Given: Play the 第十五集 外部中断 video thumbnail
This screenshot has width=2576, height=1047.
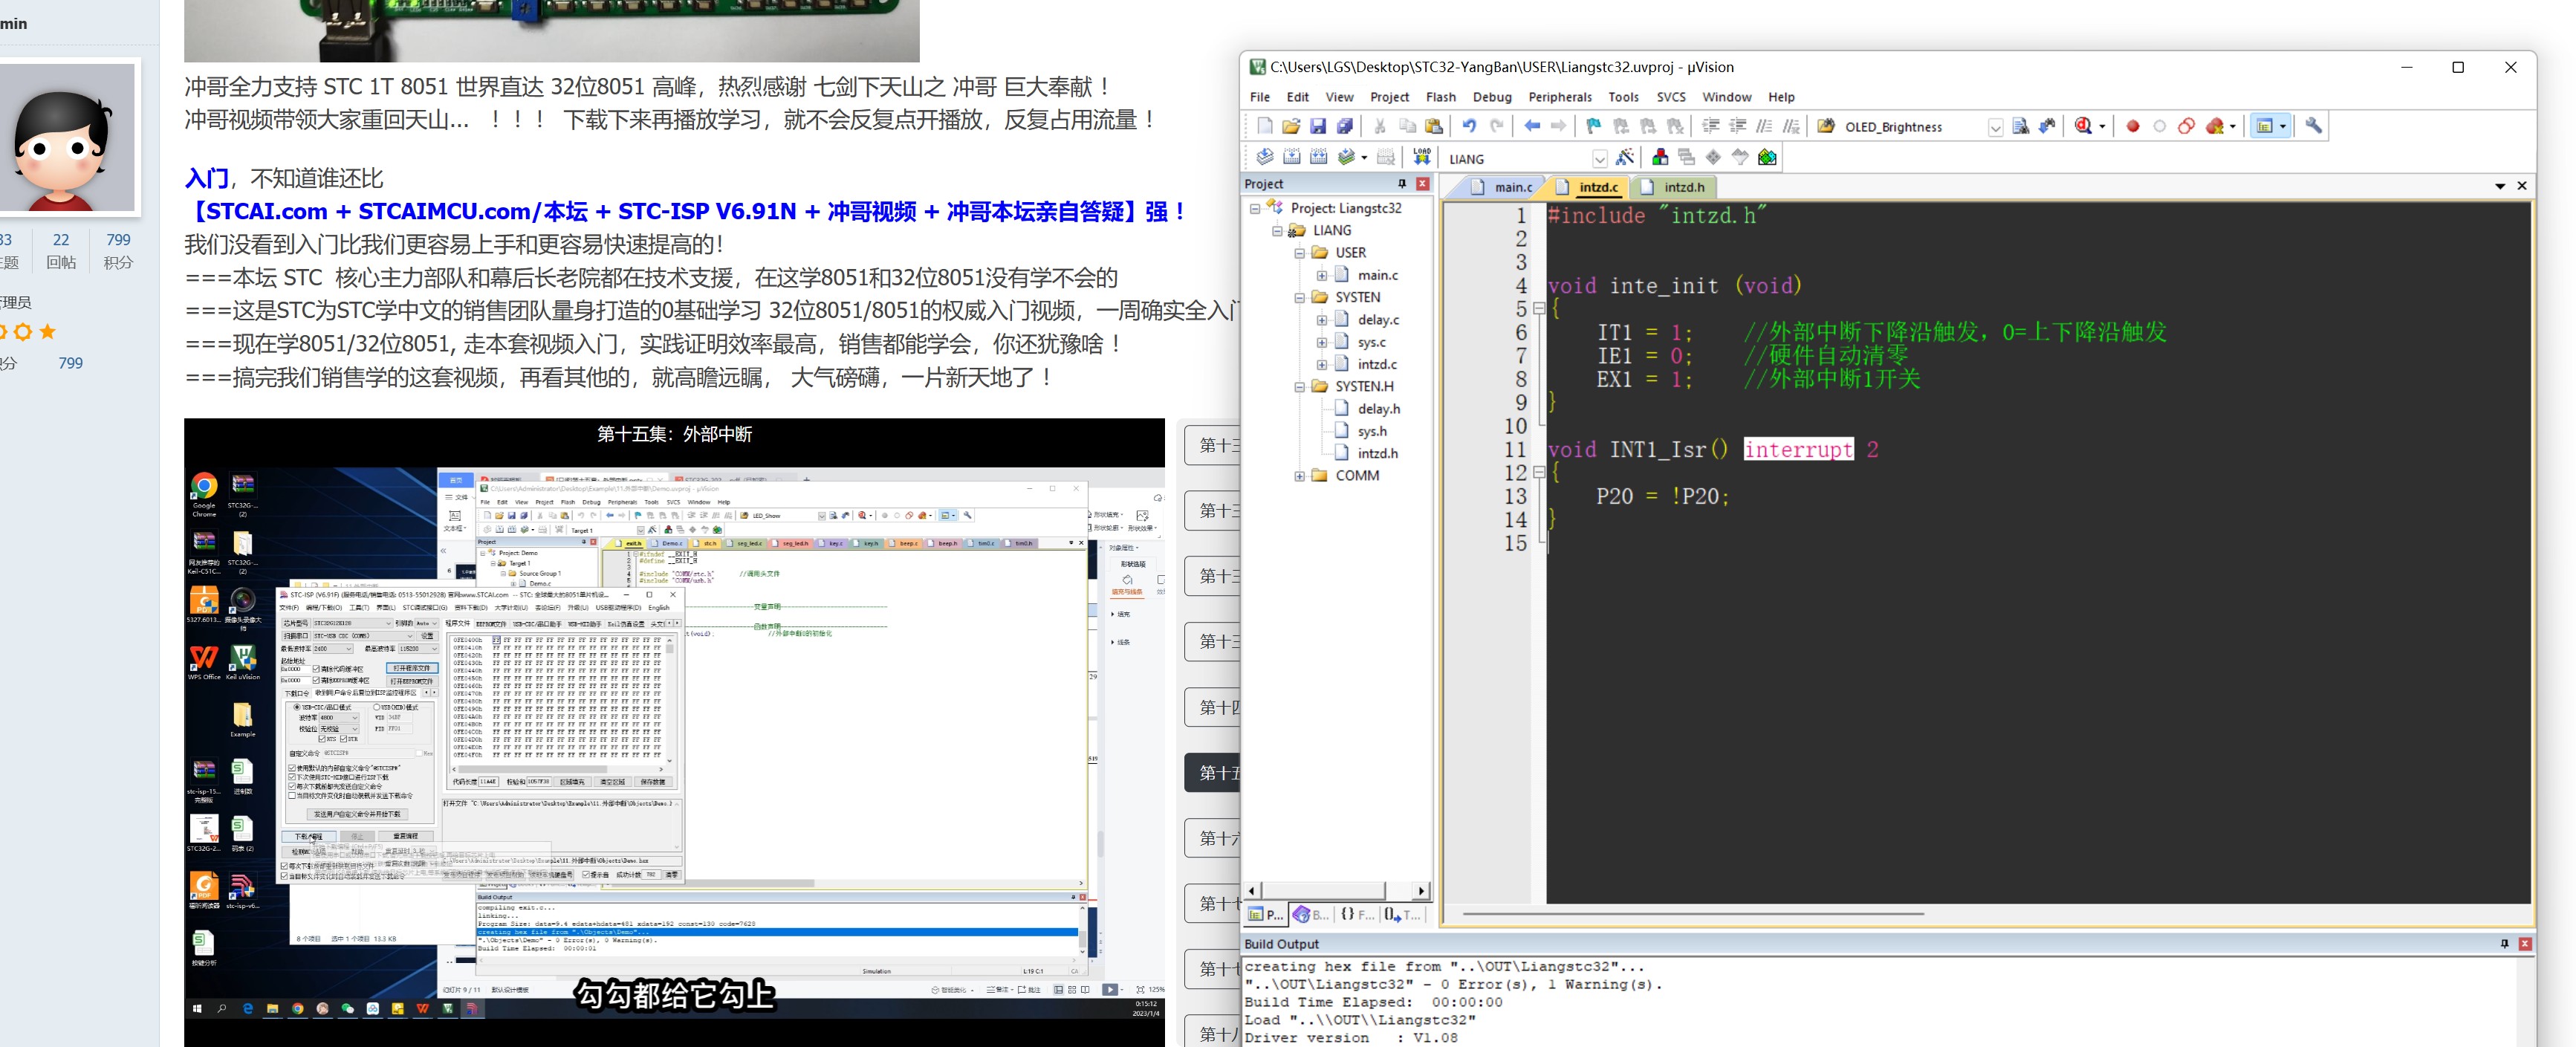Looking at the screenshot, I should pos(674,732).
